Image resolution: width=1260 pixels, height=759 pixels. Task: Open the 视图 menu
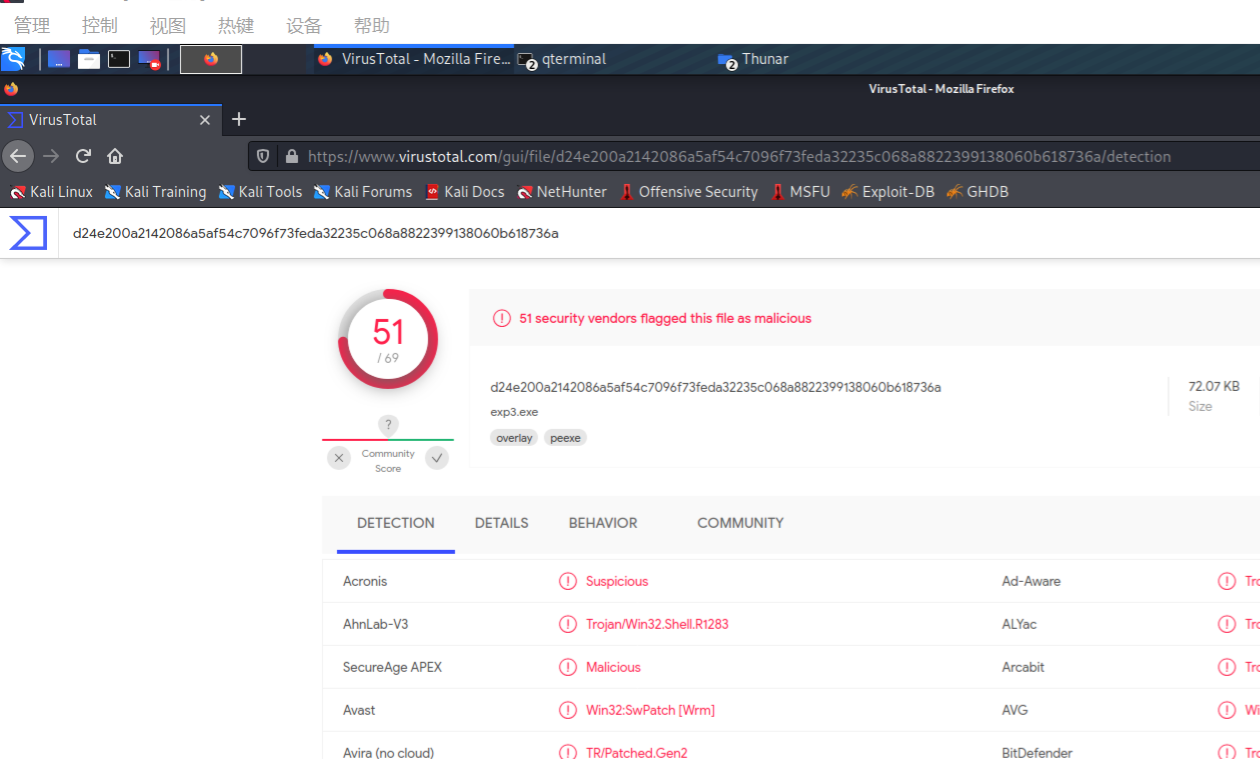pyautogui.click(x=168, y=26)
